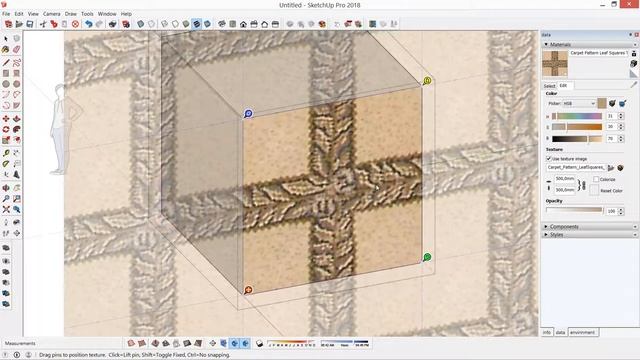Select the Push/Pull tool
This screenshot has width=640, height=360.
tap(16, 118)
